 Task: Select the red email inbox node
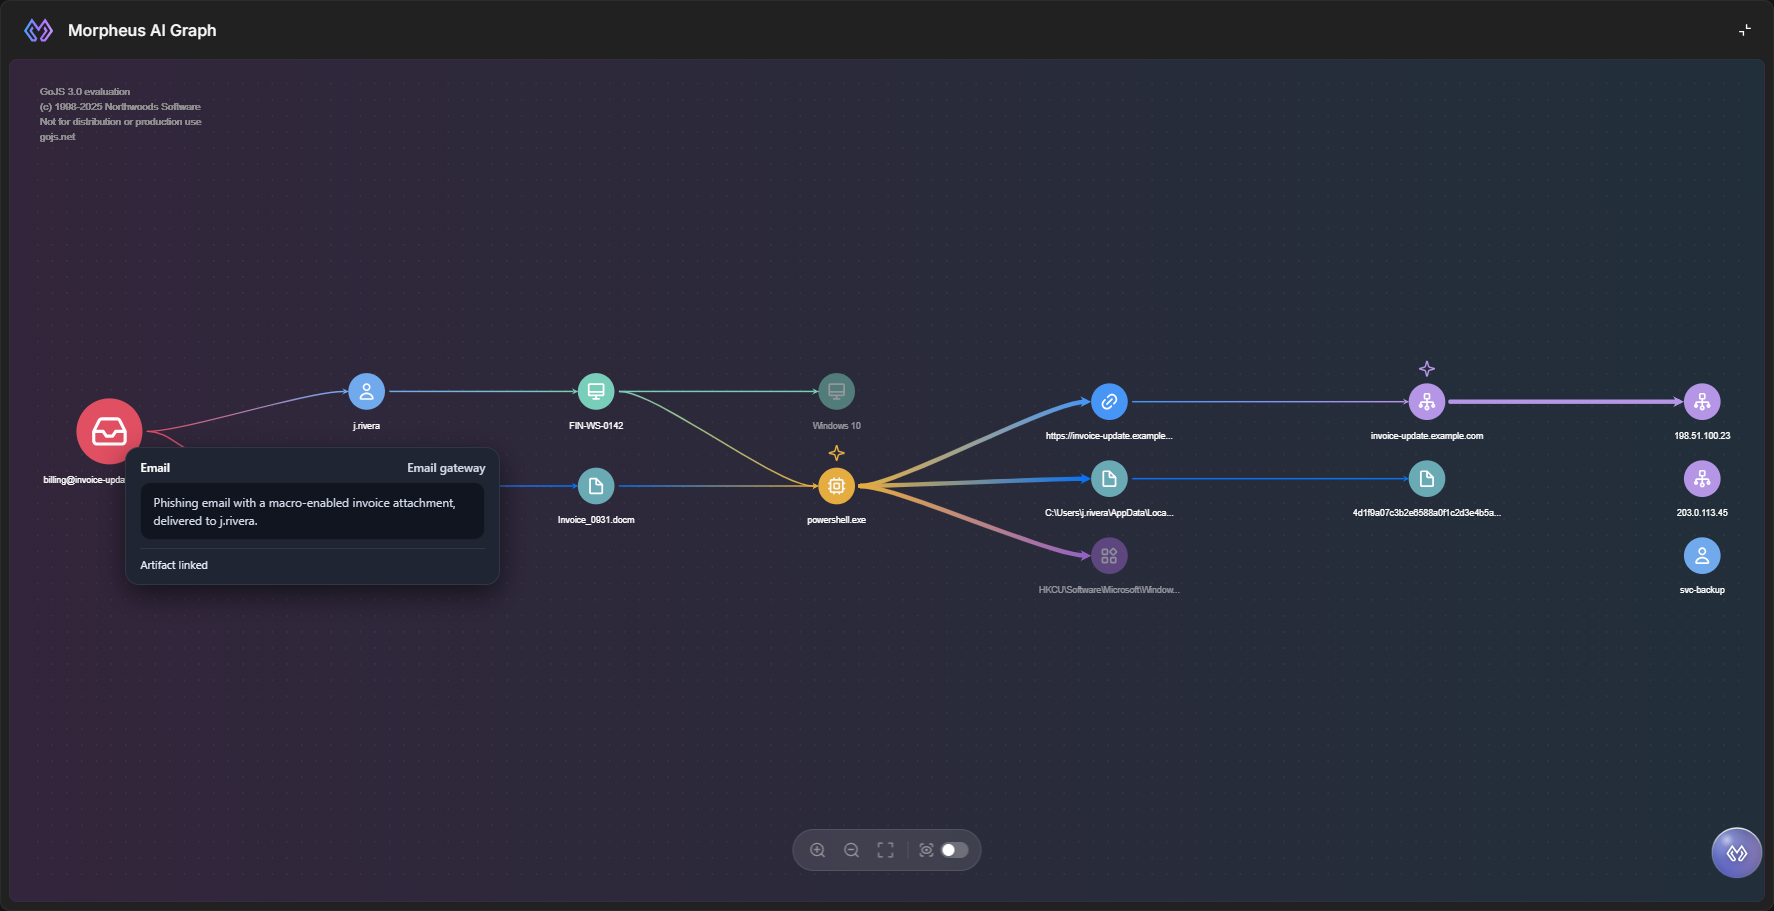point(109,431)
